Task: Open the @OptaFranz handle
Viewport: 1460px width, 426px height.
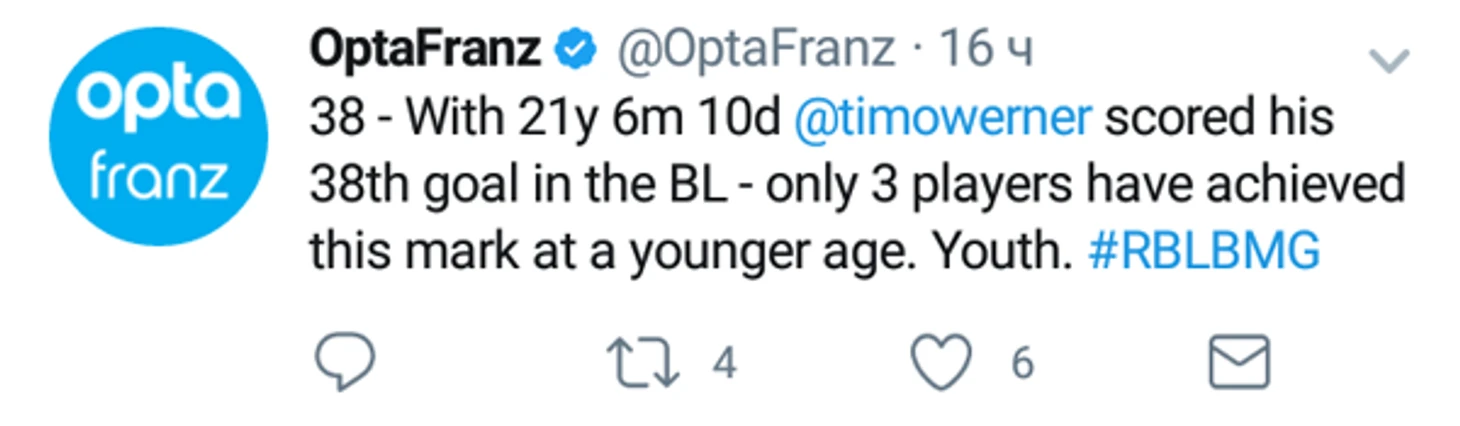Action: coord(755,50)
